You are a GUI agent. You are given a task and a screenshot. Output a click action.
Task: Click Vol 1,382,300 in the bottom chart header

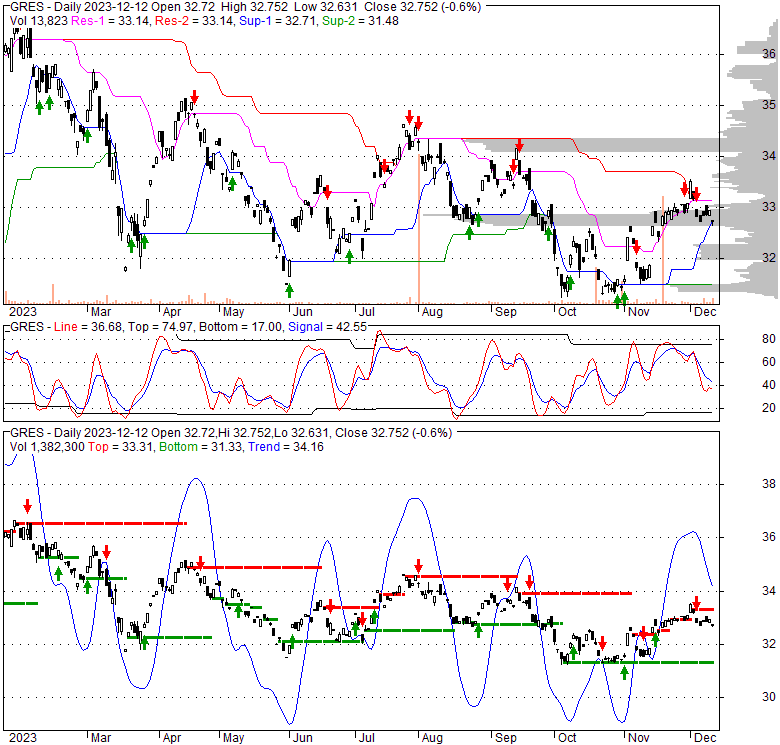point(47,447)
